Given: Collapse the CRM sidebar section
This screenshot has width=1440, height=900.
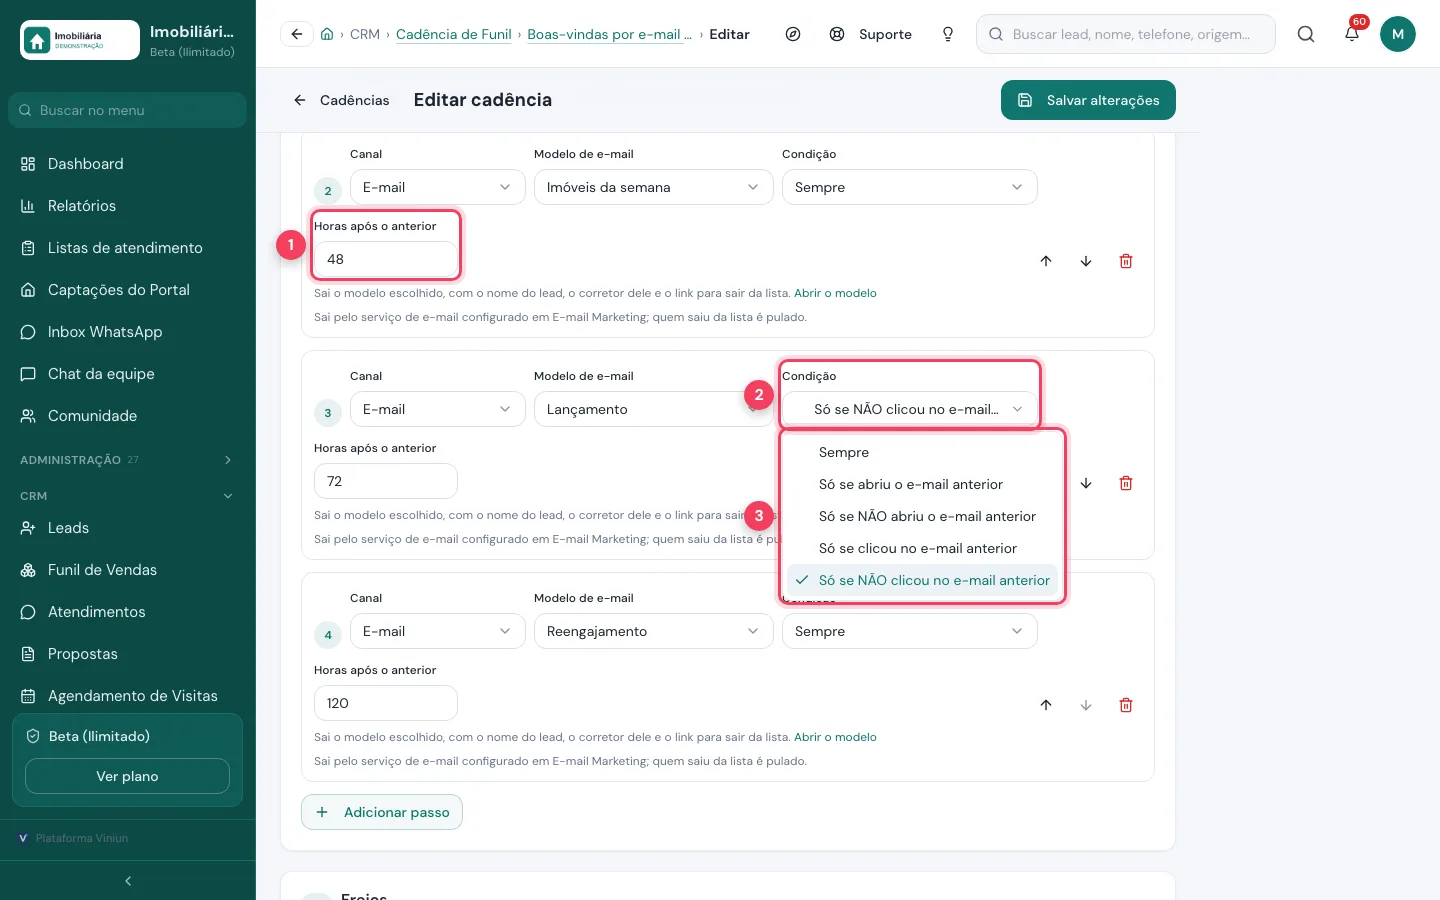Looking at the screenshot, I should pos(128,496).
